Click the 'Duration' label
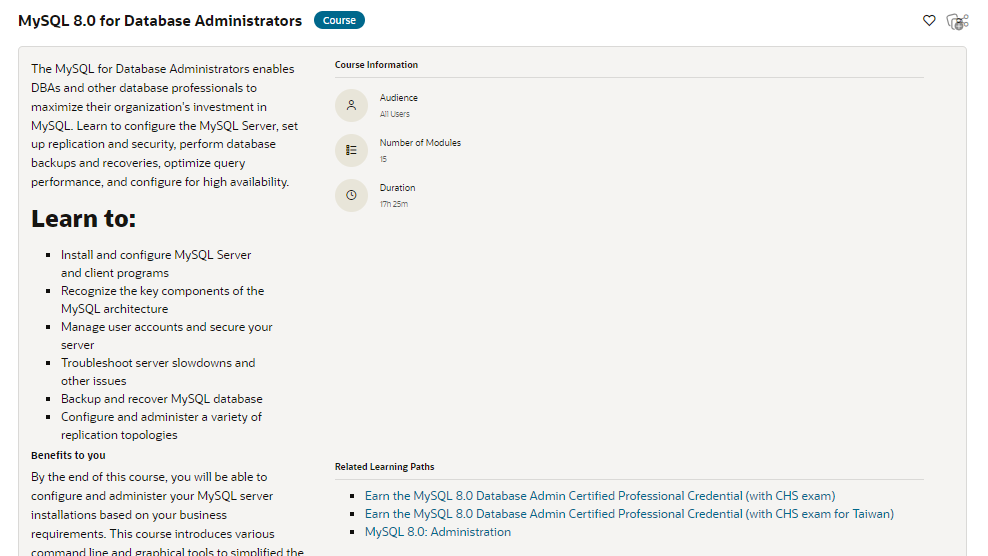The width and height of the screenshot is (988, 556). [397, 188]
